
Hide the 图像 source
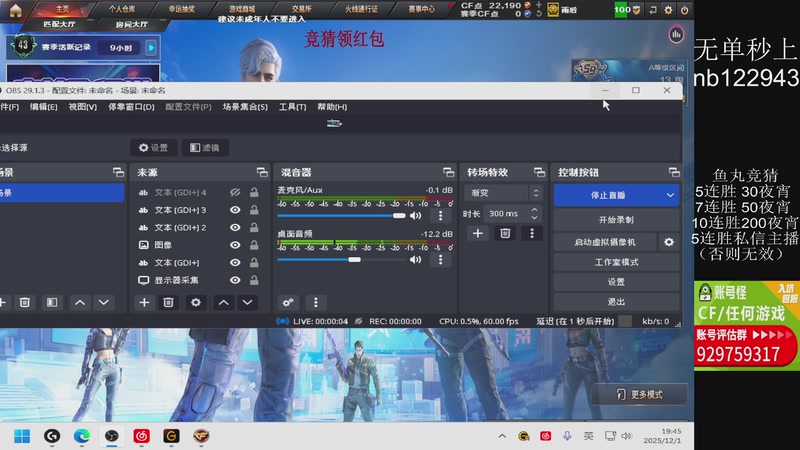(x=235, y=245)
